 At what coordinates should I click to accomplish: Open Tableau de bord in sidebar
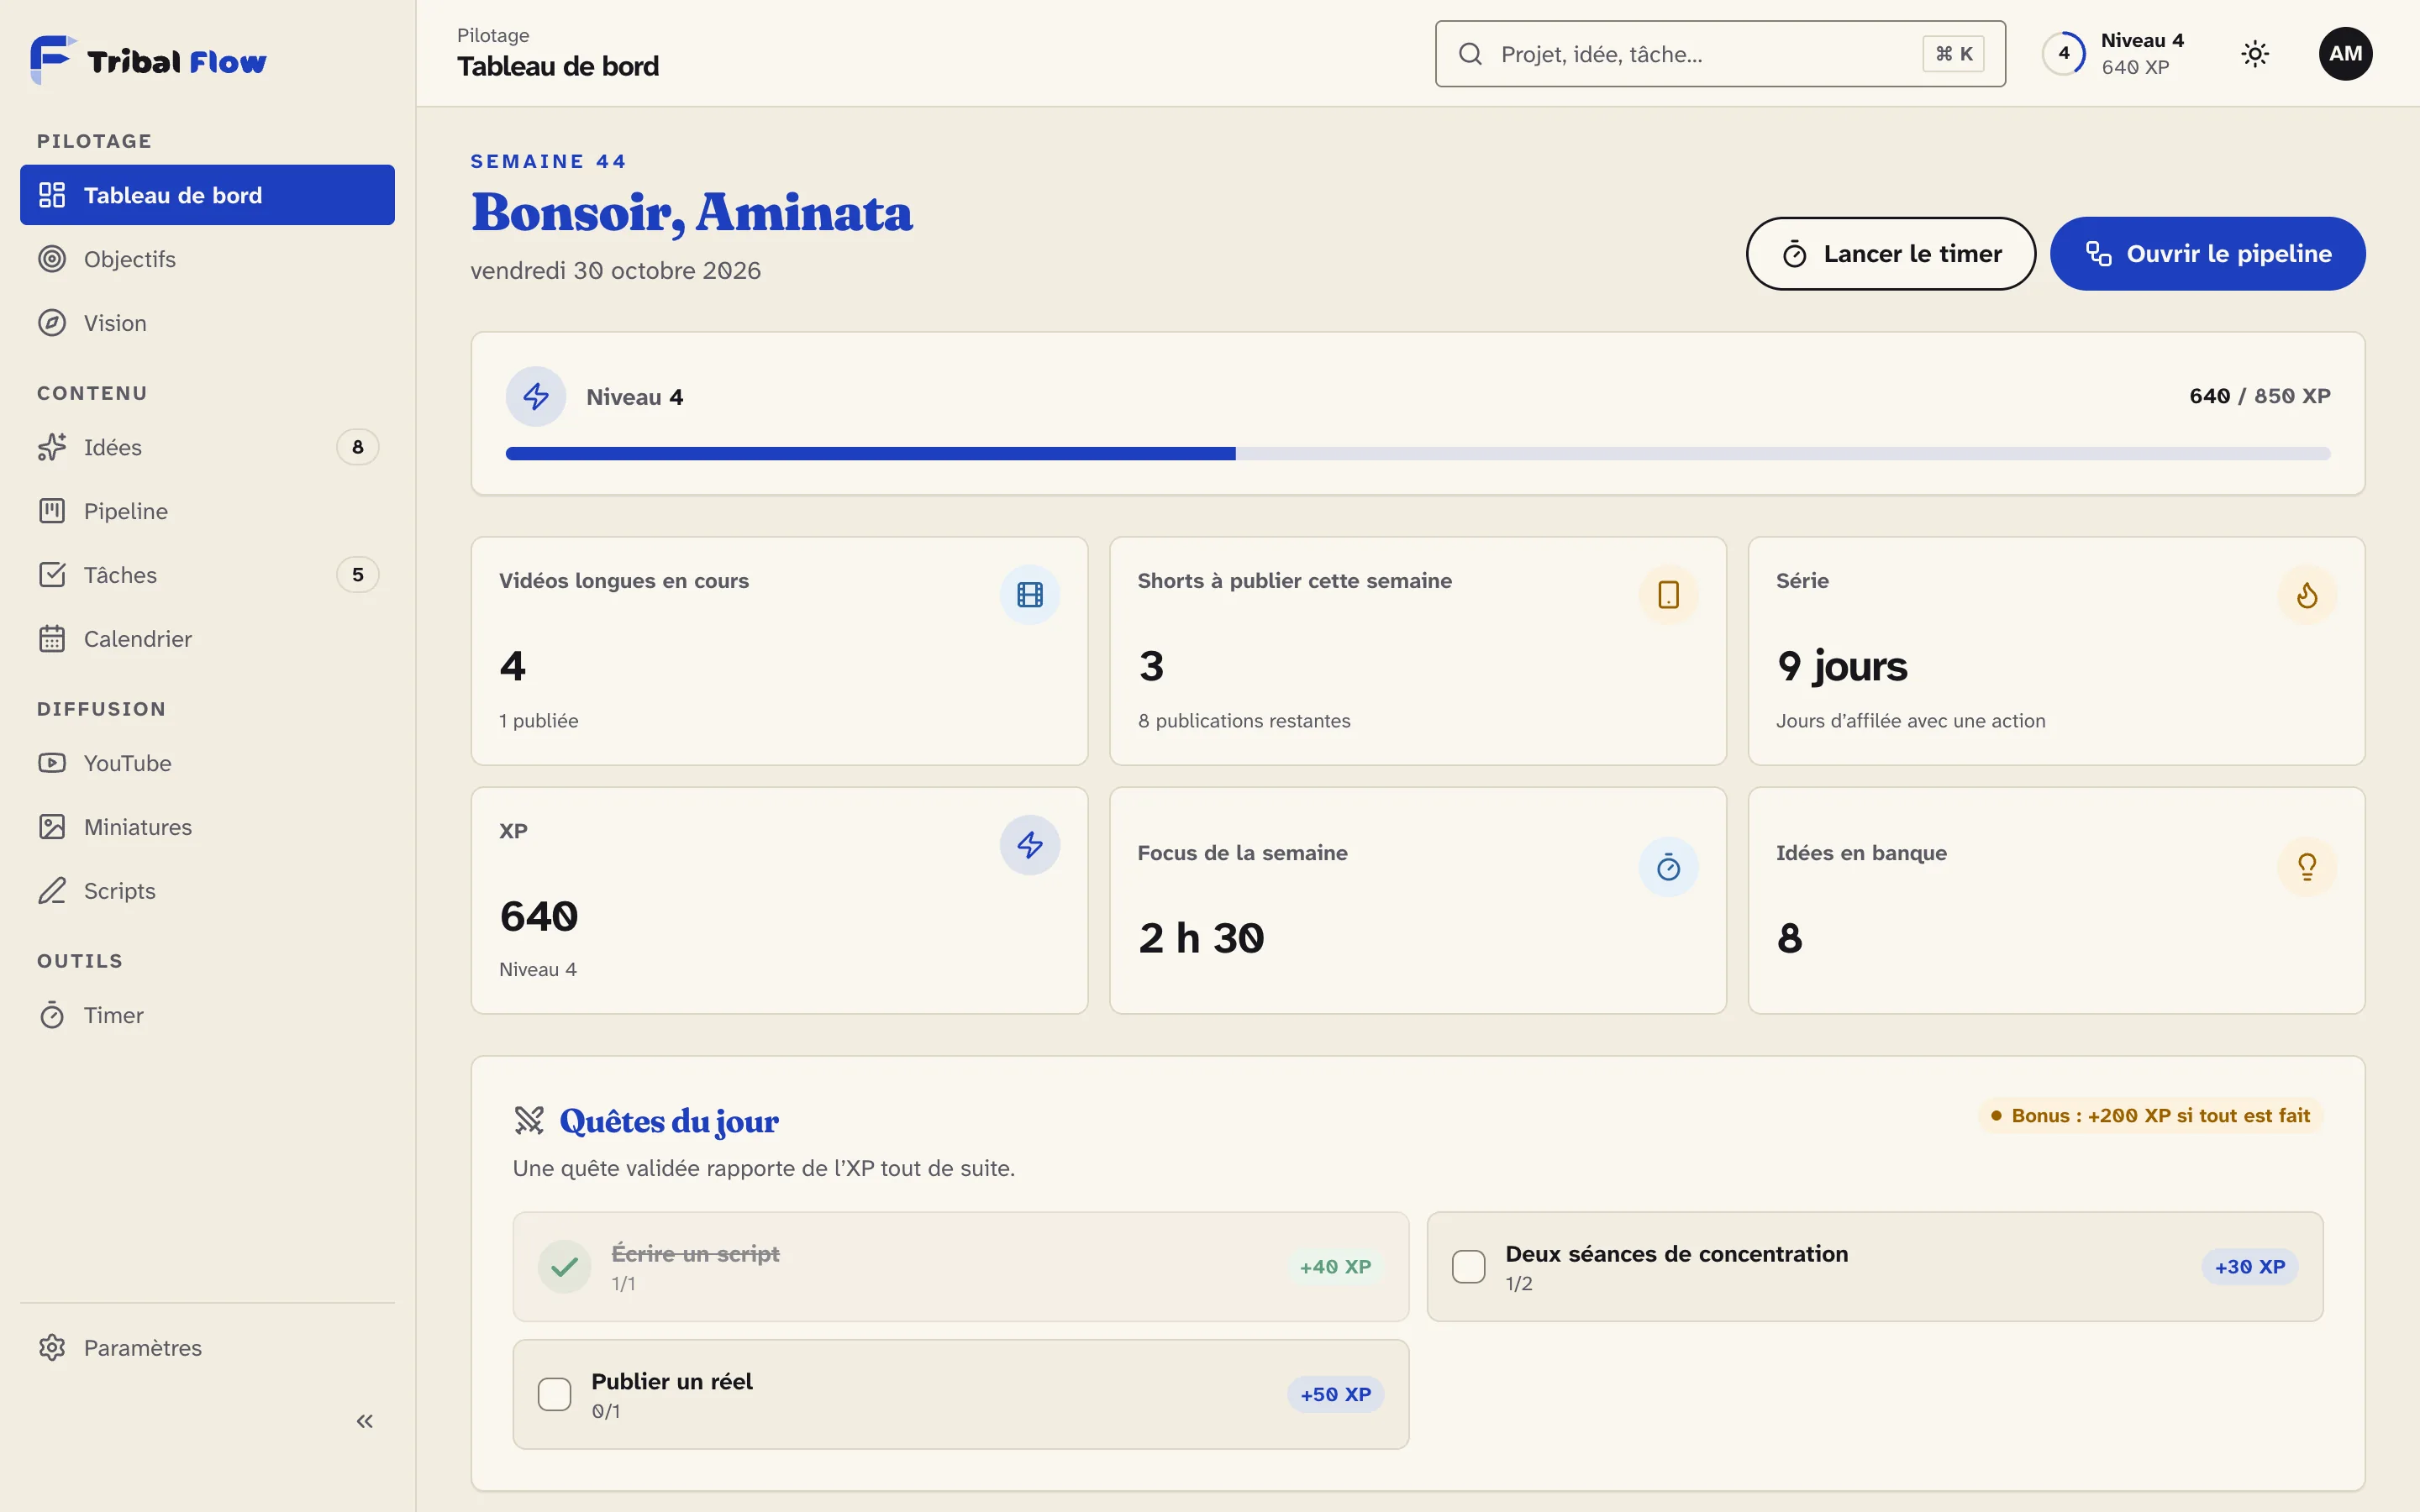207,195
